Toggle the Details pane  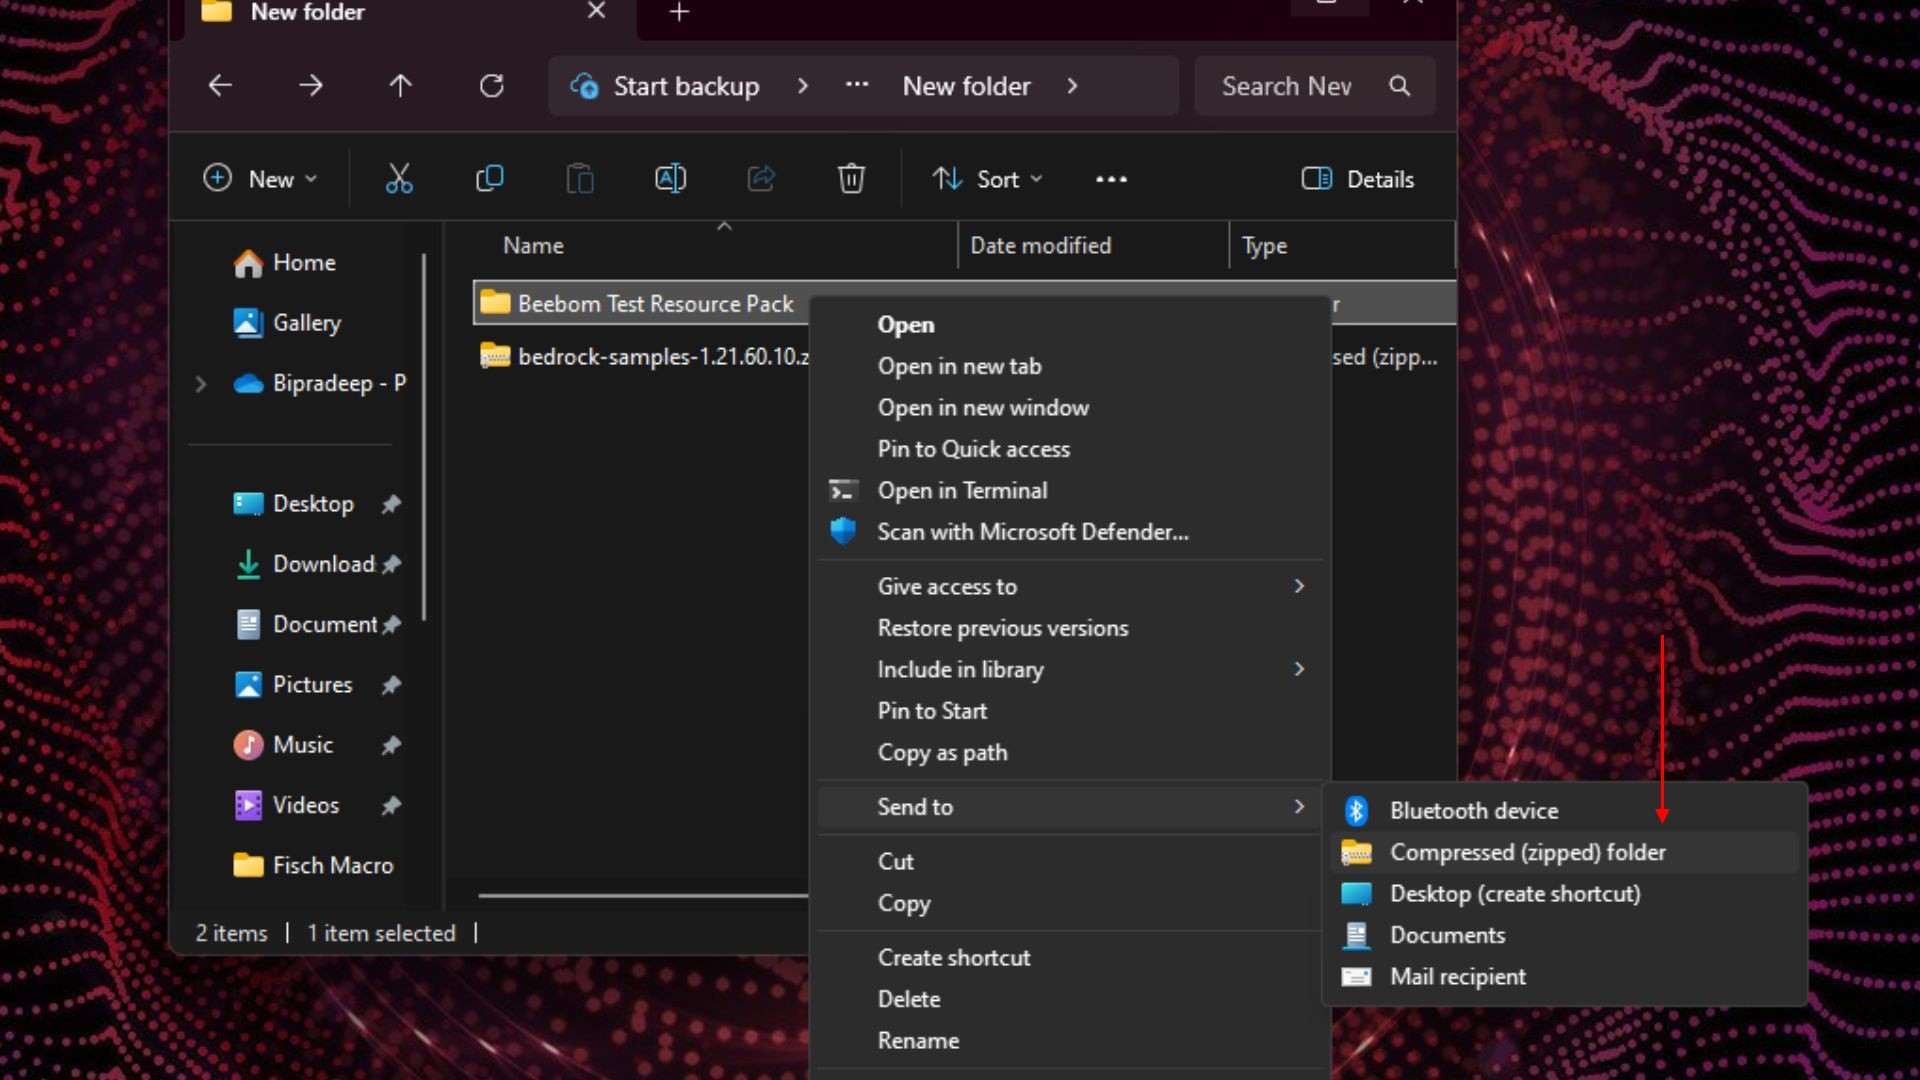click(x=1358, y=179)
